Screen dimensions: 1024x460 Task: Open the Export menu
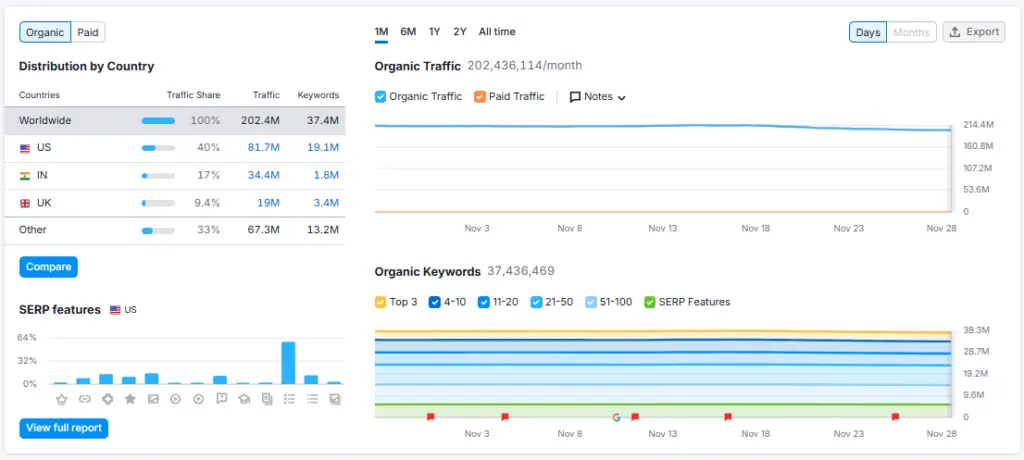pyautogui.click(x=974, y=32)
